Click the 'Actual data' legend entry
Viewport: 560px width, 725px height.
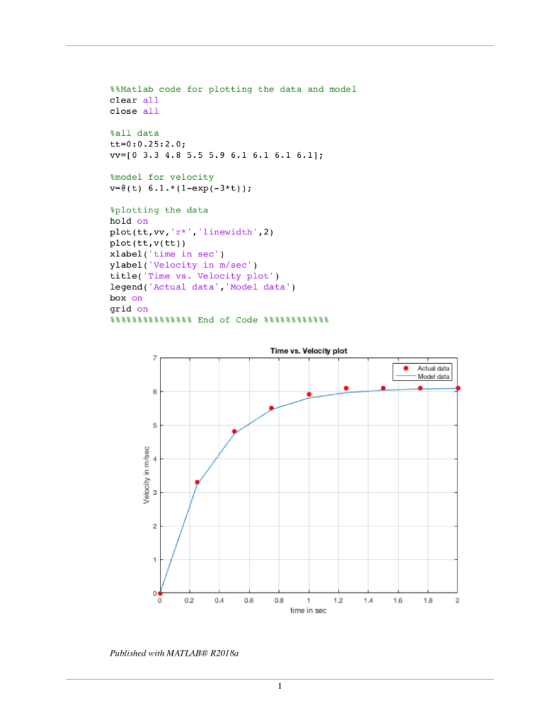(x=433, y=369)
